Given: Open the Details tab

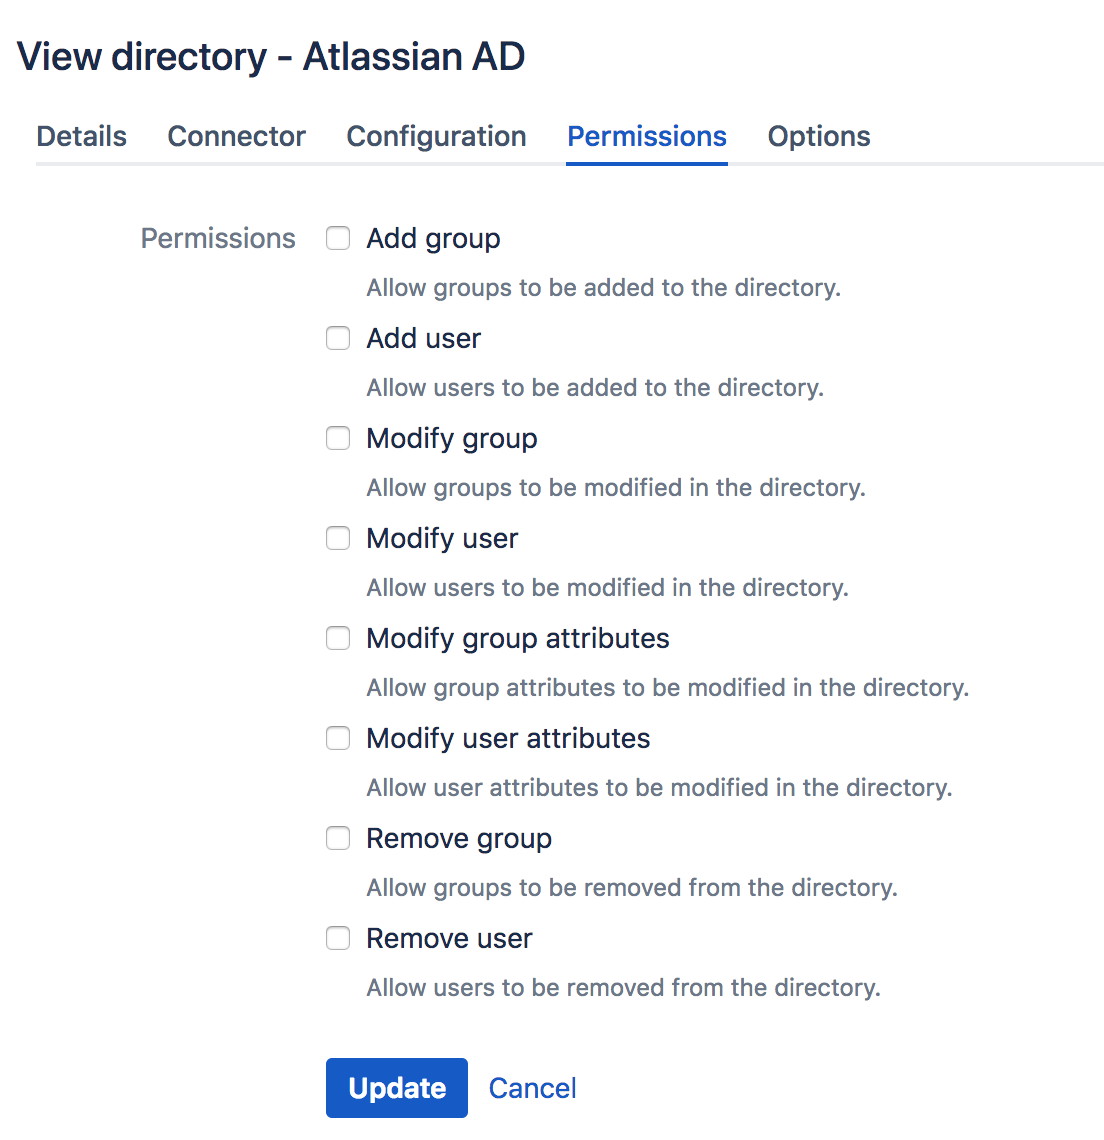Looking at the screenshot, I should click(81, 137).
